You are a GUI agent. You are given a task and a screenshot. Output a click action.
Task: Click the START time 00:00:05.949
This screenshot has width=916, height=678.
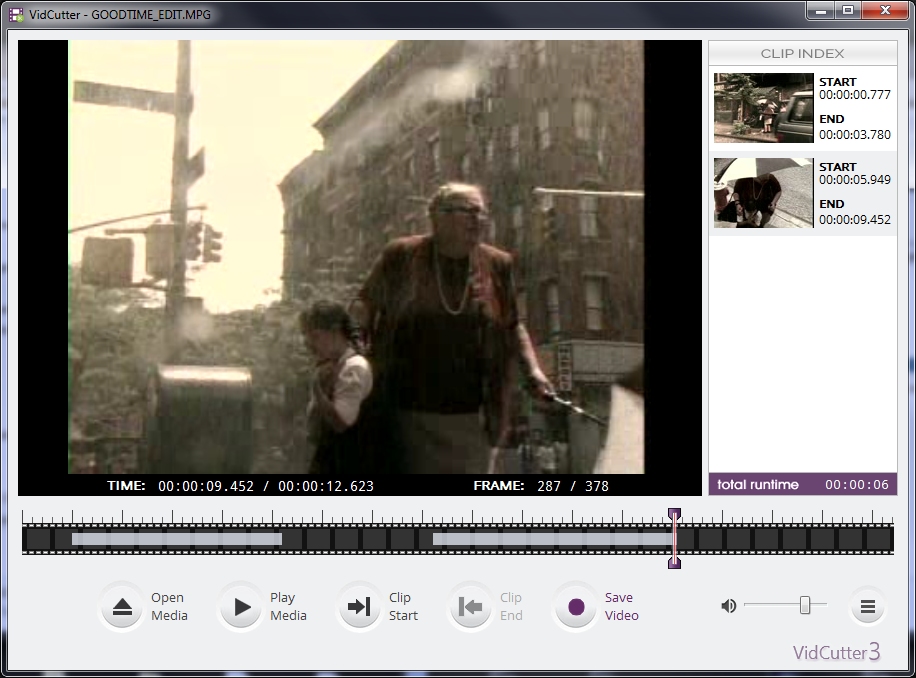[x=855, y=180]
